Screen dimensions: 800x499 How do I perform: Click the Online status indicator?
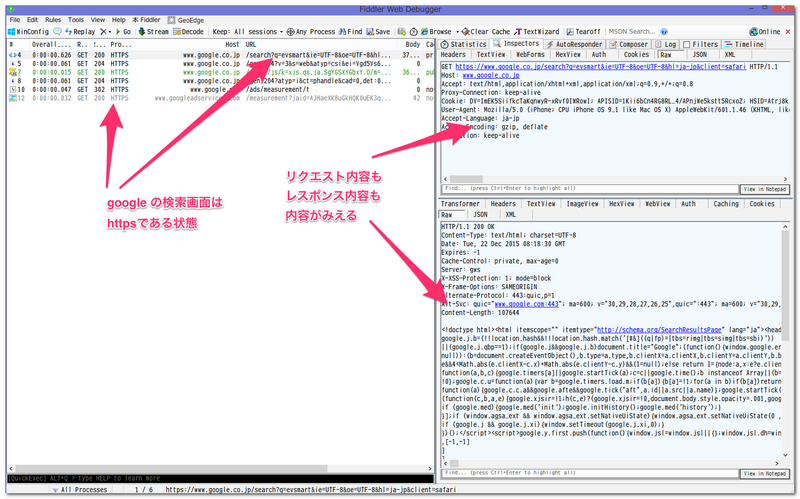click(765, 32)
